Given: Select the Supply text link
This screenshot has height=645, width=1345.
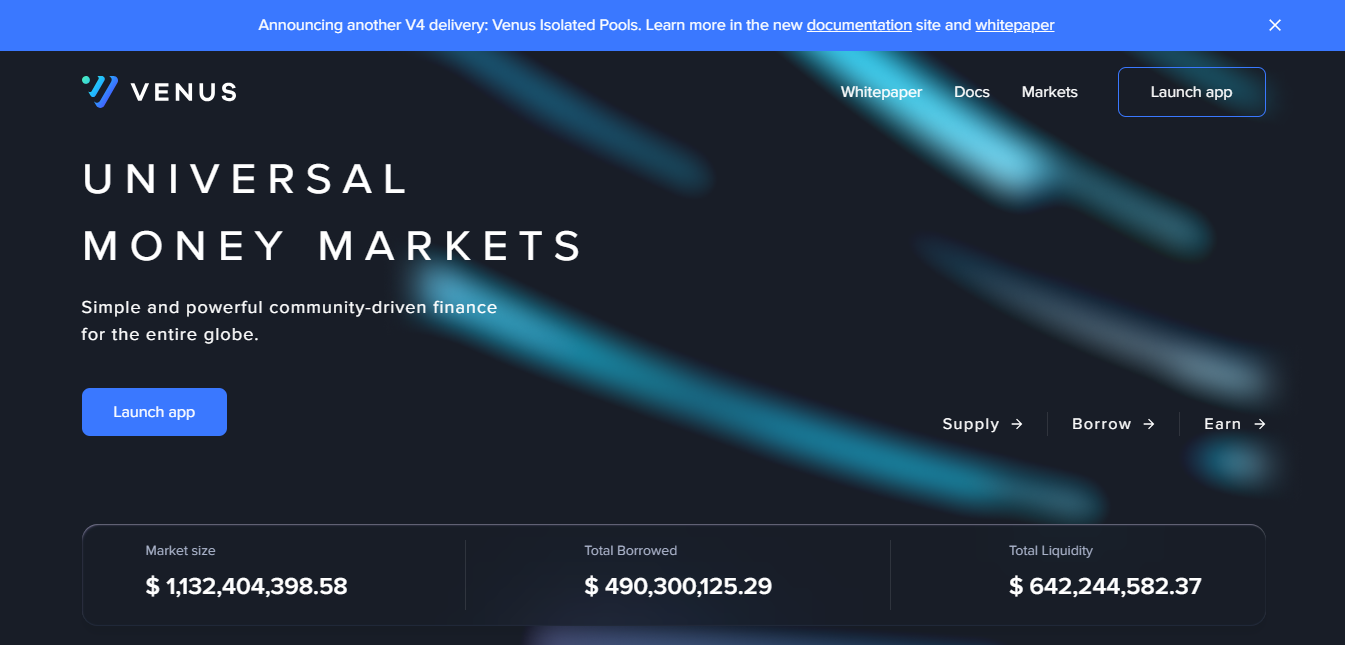Looking at the screenshot, I should point(970,424).
